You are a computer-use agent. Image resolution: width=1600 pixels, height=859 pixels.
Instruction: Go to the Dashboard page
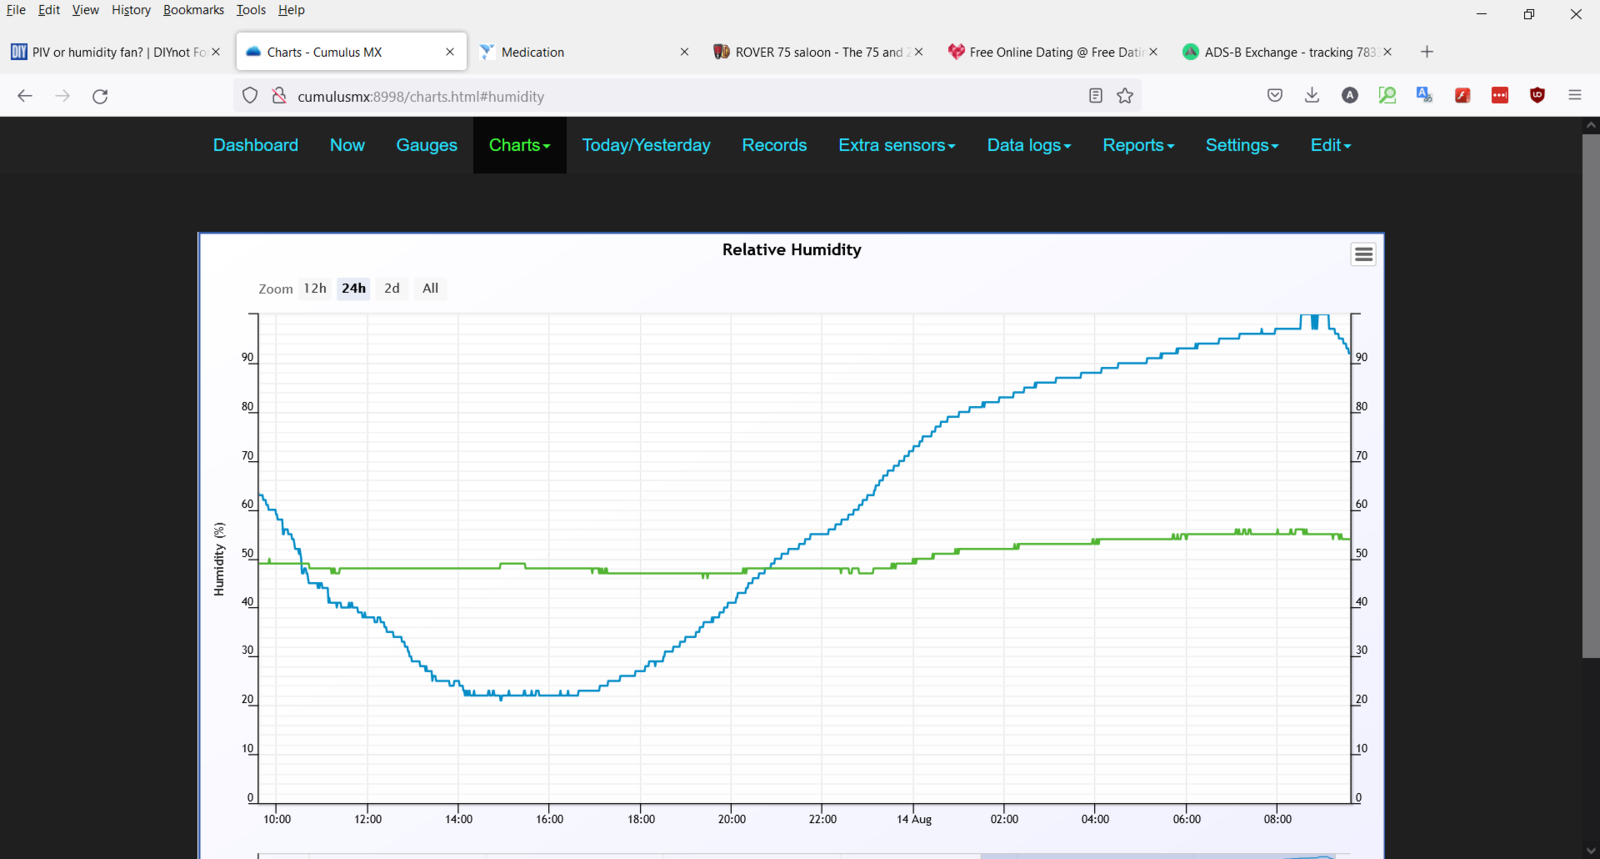tap(256, 145)
